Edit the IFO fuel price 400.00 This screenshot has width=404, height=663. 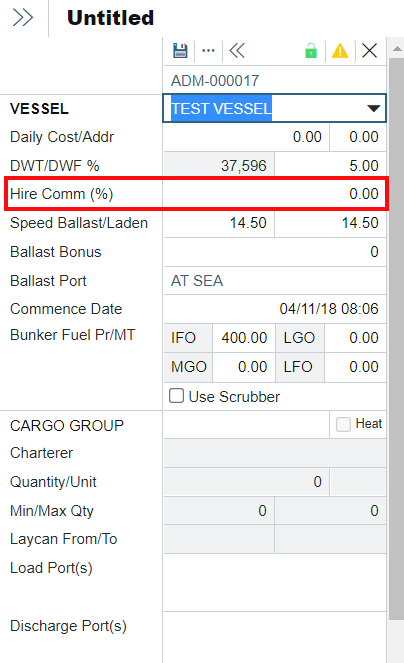pos(244,338)
